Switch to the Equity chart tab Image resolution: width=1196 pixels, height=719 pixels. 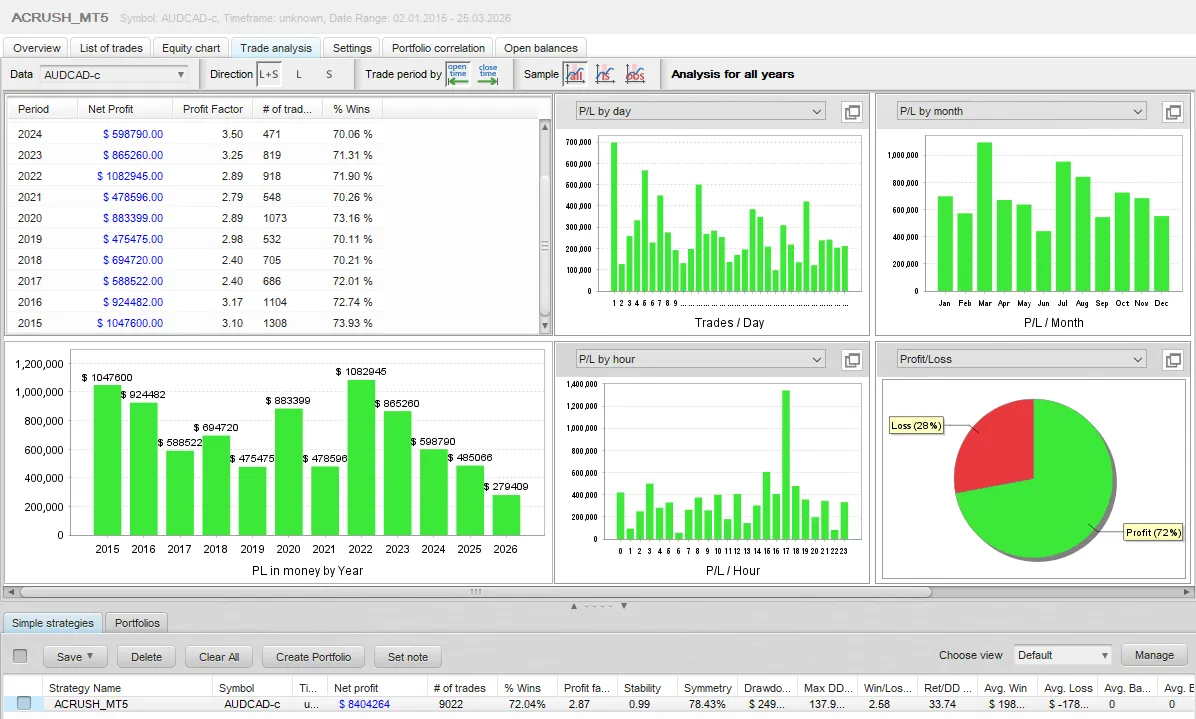[191, 48]
